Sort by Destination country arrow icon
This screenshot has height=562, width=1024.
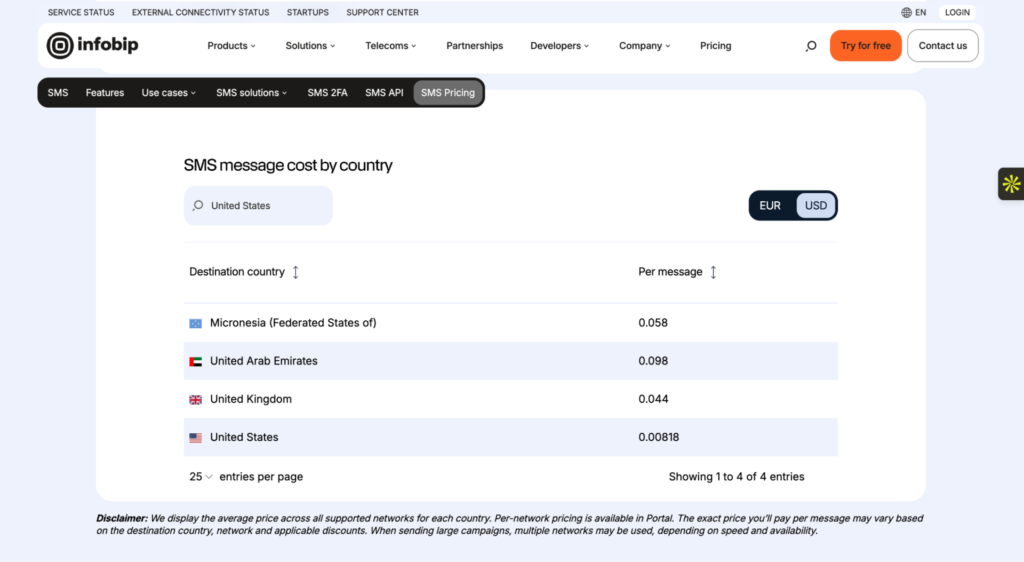point(295,272)
